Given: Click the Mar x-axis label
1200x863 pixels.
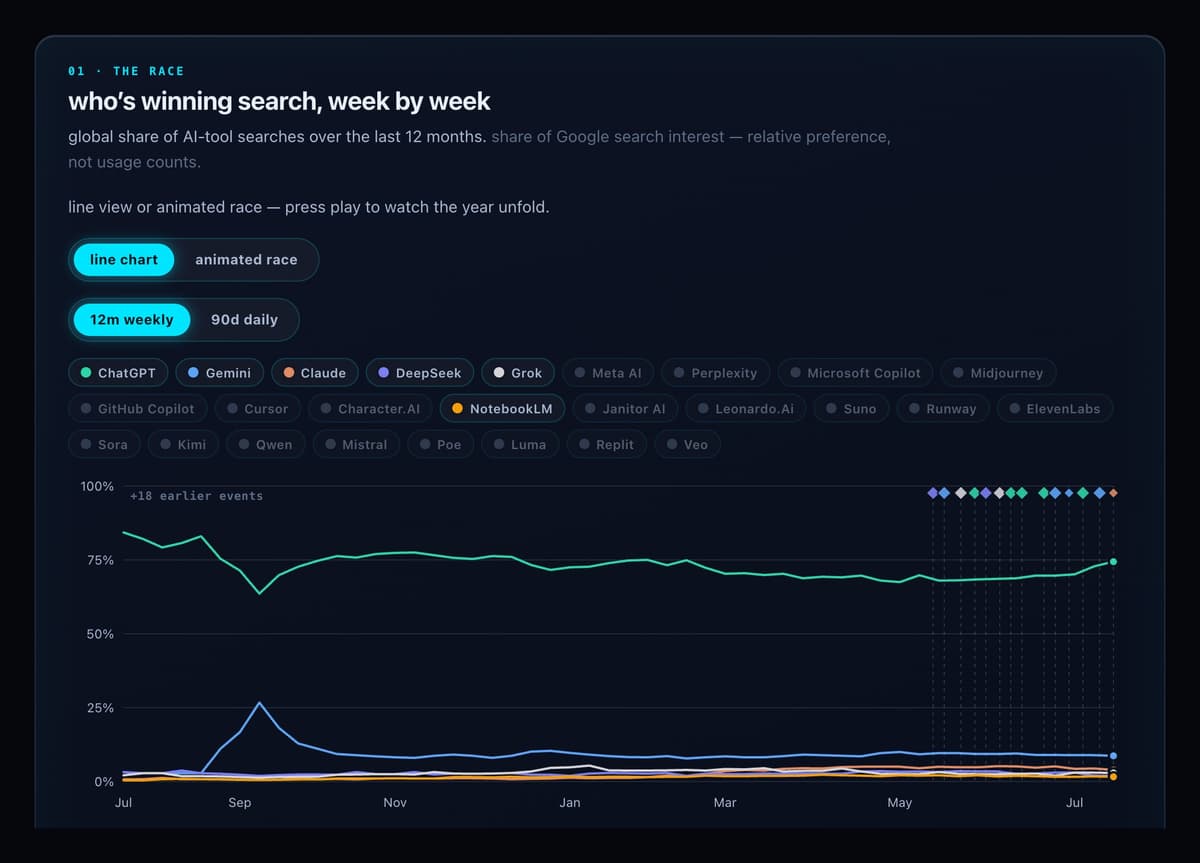Looking at the screenshot, I should click(x=725, y=803).
